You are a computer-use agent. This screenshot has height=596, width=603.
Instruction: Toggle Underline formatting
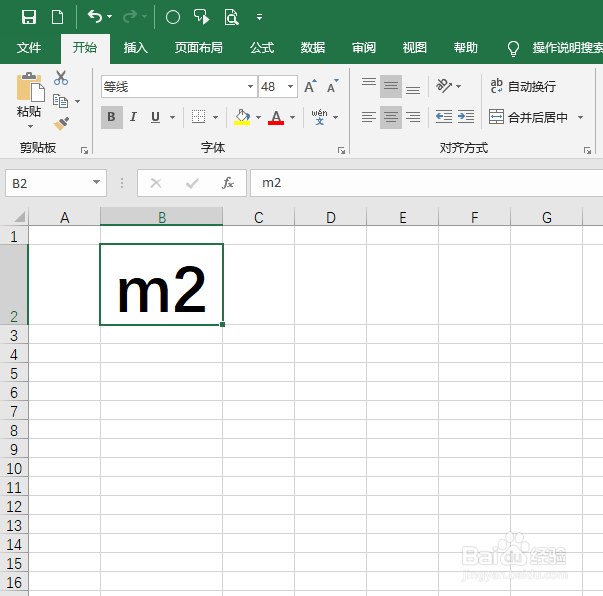pos(155,117)
